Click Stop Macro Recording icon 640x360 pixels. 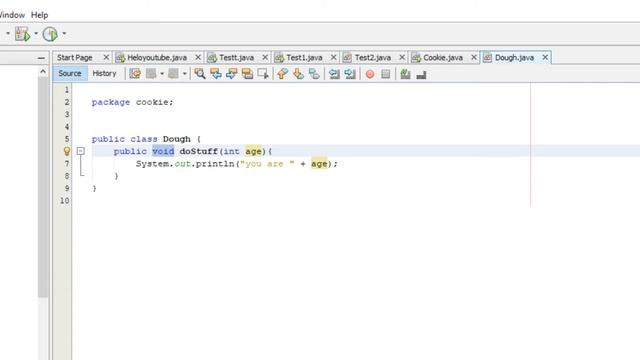click(386, 74)
